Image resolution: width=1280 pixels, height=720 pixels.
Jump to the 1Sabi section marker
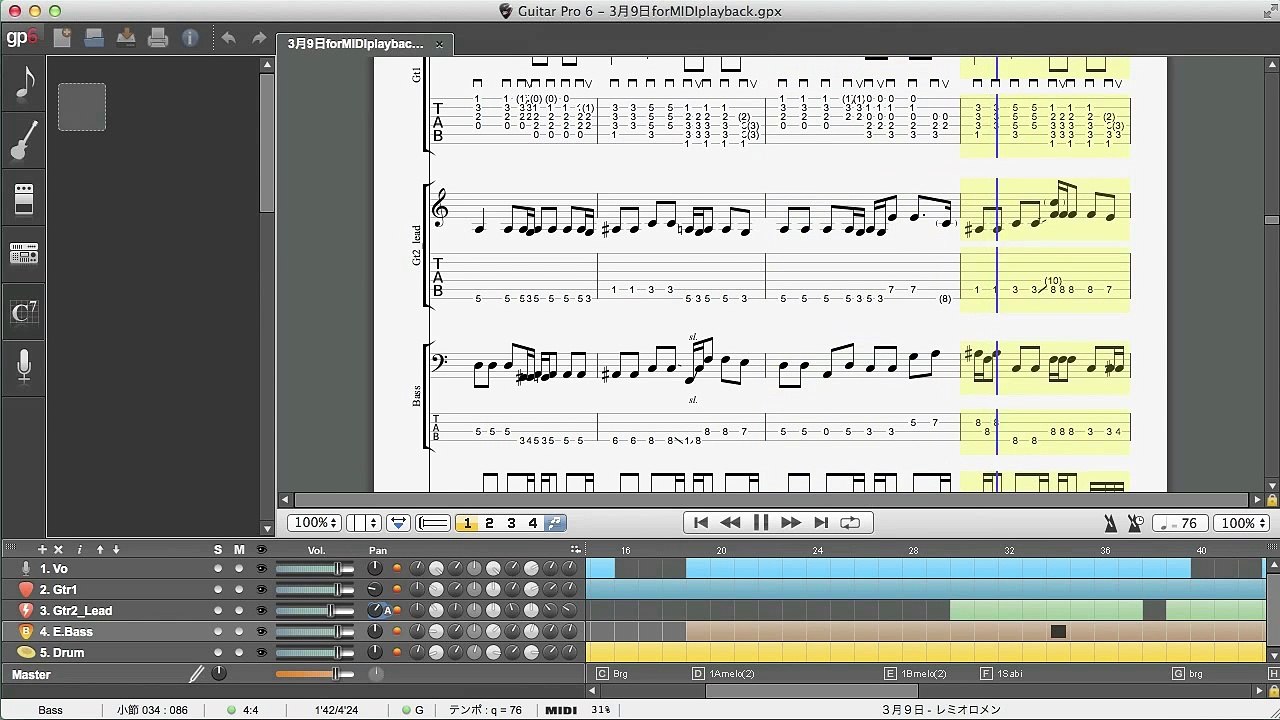(1010, 674)
